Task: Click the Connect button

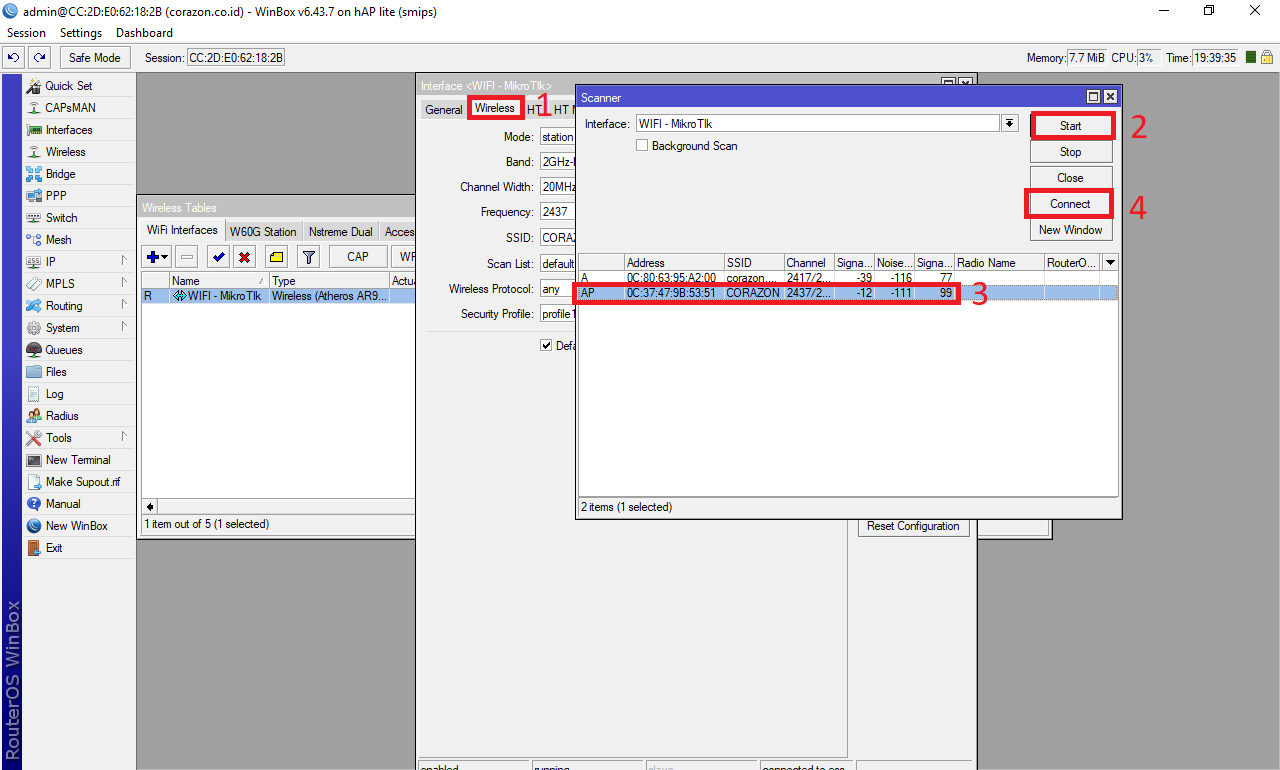Action: 1069,203
